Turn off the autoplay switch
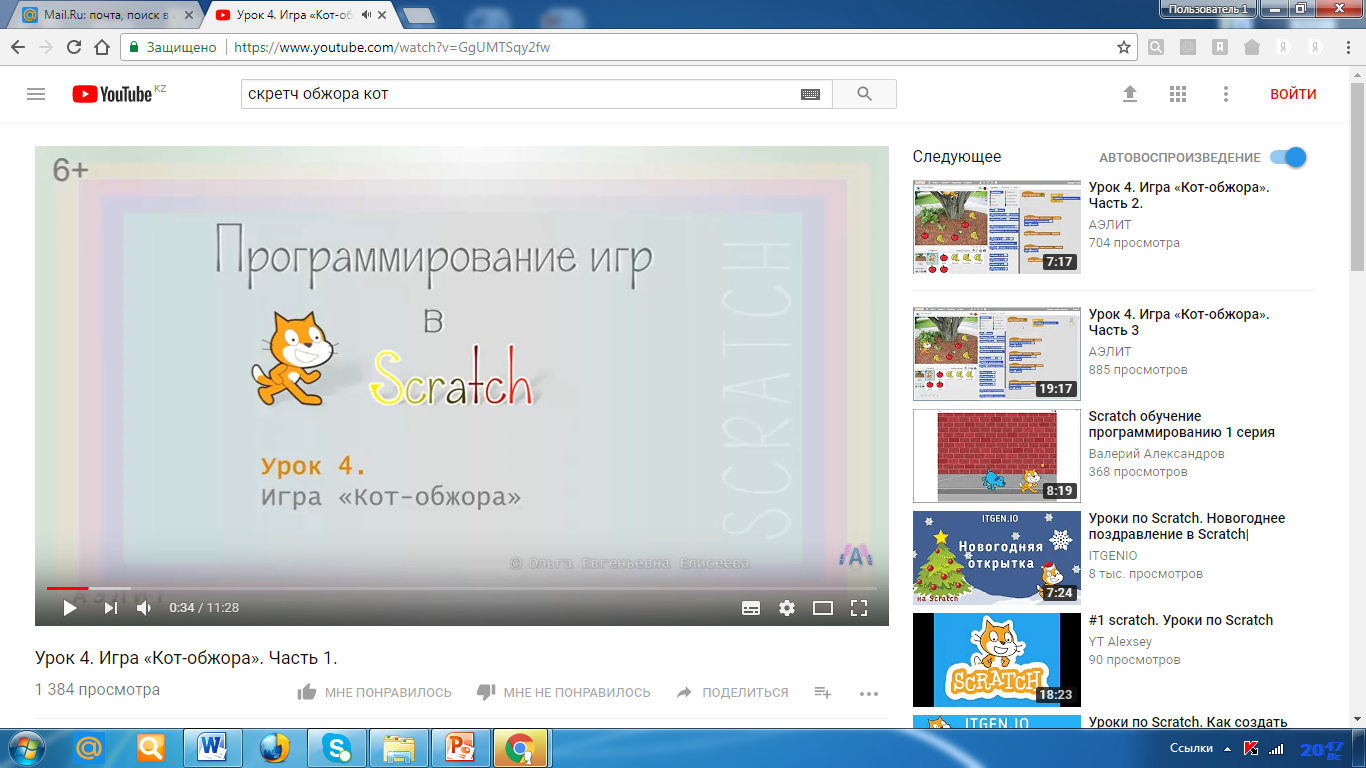Viewport: 1366px width, 768px height. pos(1288,157)
